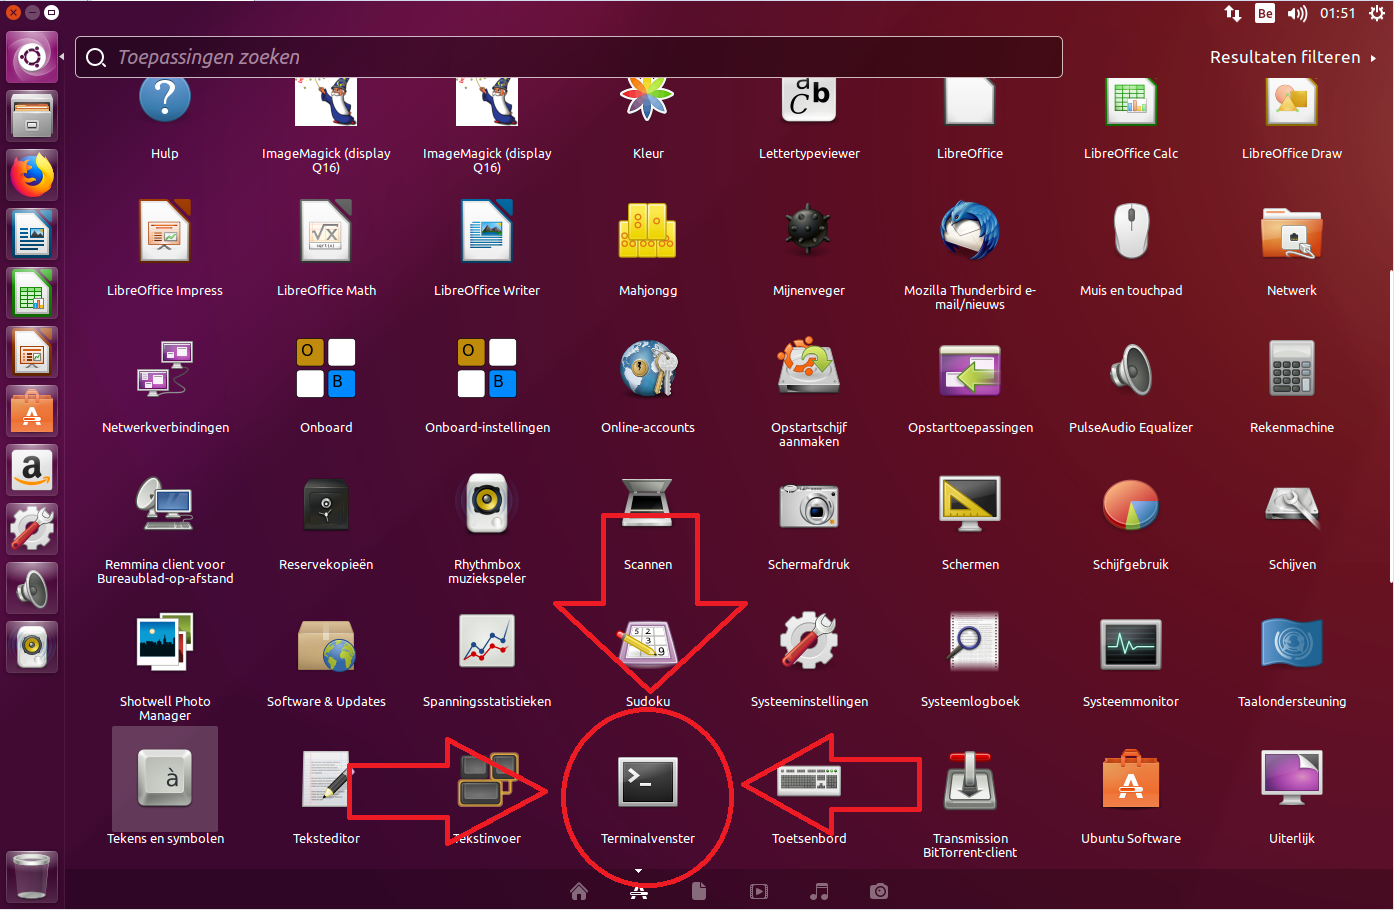Viewport: 1395px width, 911px height.
Task: Switch to the Photos lens tab
Action: pyautogui.click(x=879, y=891)
